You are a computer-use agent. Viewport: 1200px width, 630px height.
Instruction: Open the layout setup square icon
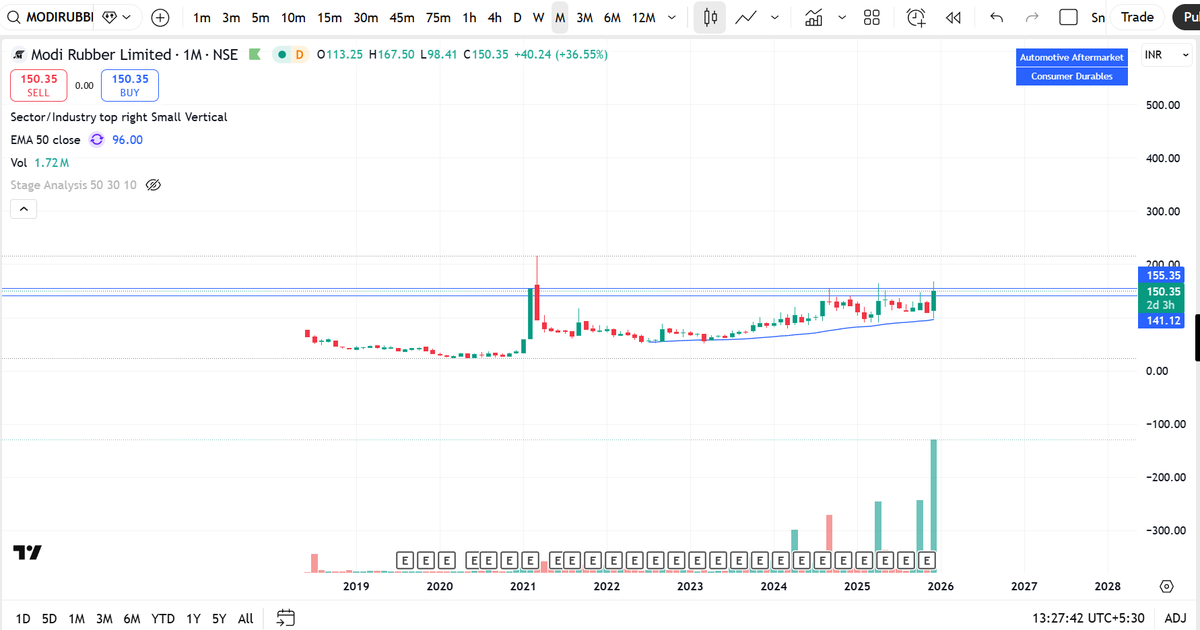1068,17
